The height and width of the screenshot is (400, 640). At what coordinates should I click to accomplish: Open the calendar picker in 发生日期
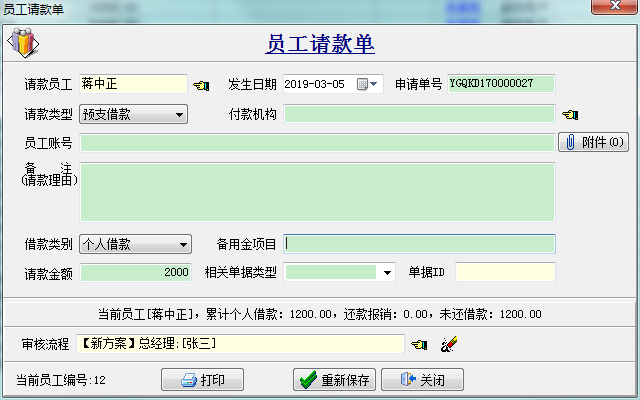tap(367, 84)
